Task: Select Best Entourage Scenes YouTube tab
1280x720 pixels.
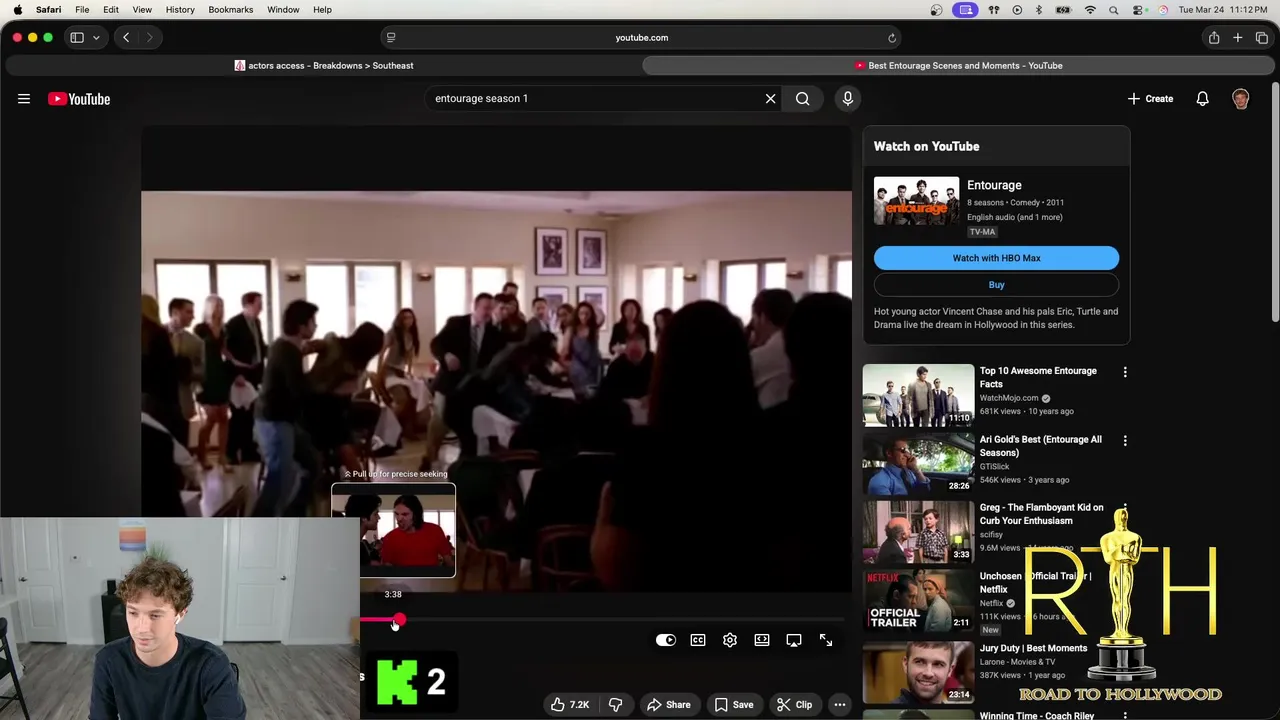Action: (x=958, y=66)
